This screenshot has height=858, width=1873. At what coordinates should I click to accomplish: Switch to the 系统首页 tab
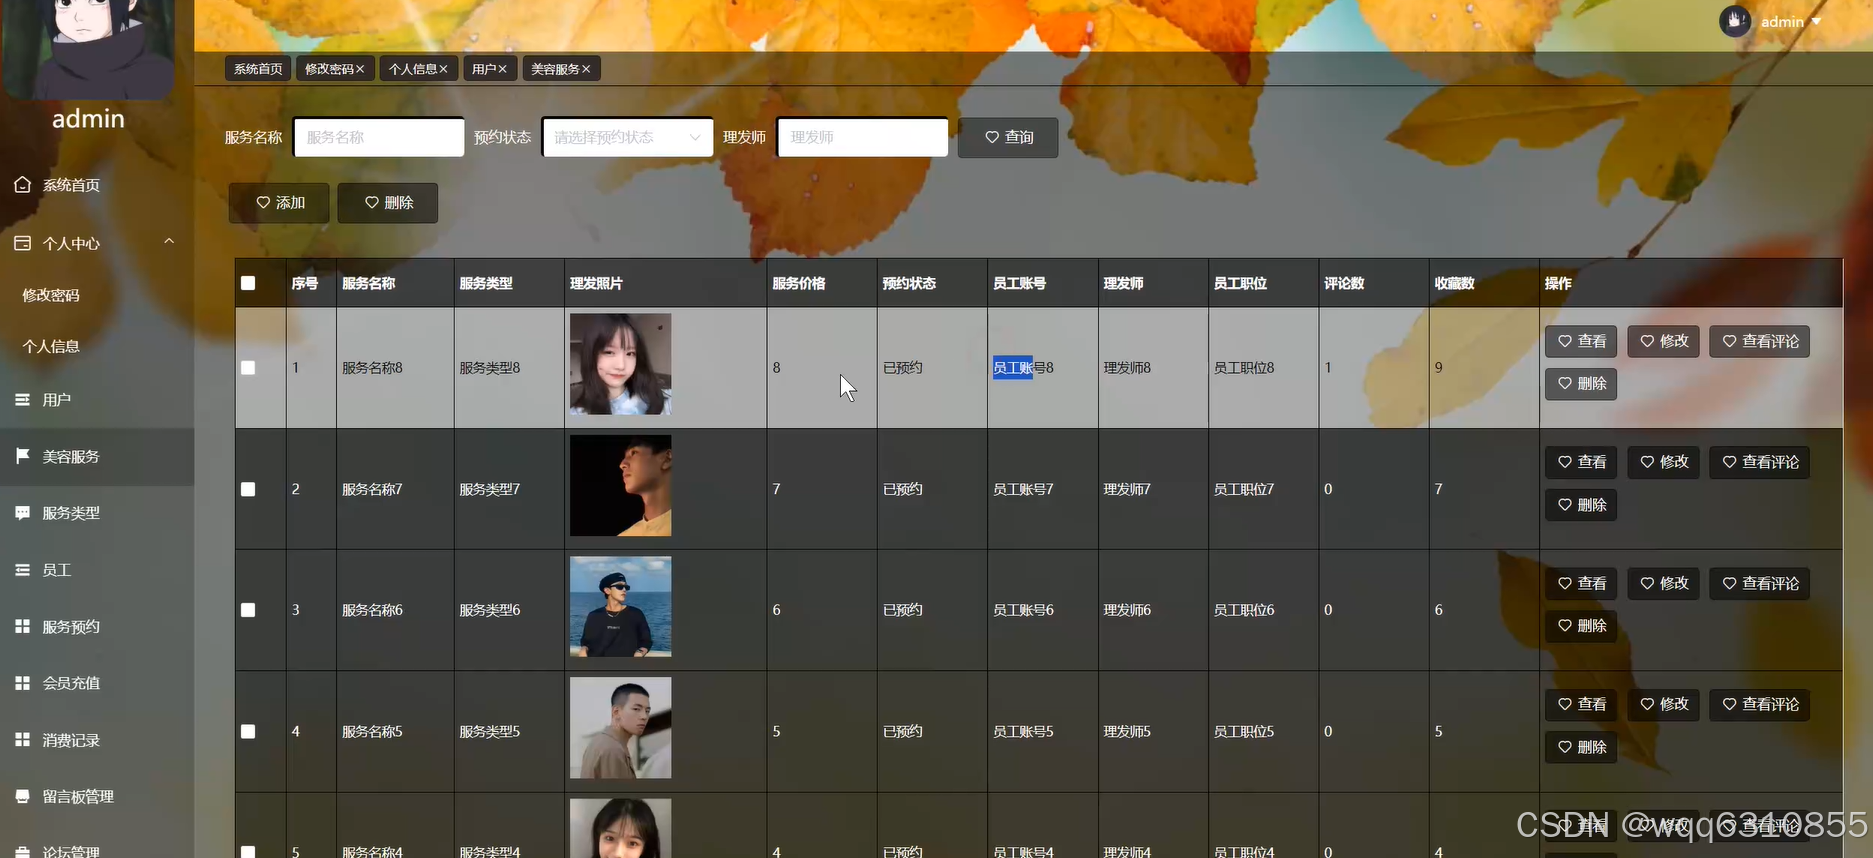(x=258, y=69)
